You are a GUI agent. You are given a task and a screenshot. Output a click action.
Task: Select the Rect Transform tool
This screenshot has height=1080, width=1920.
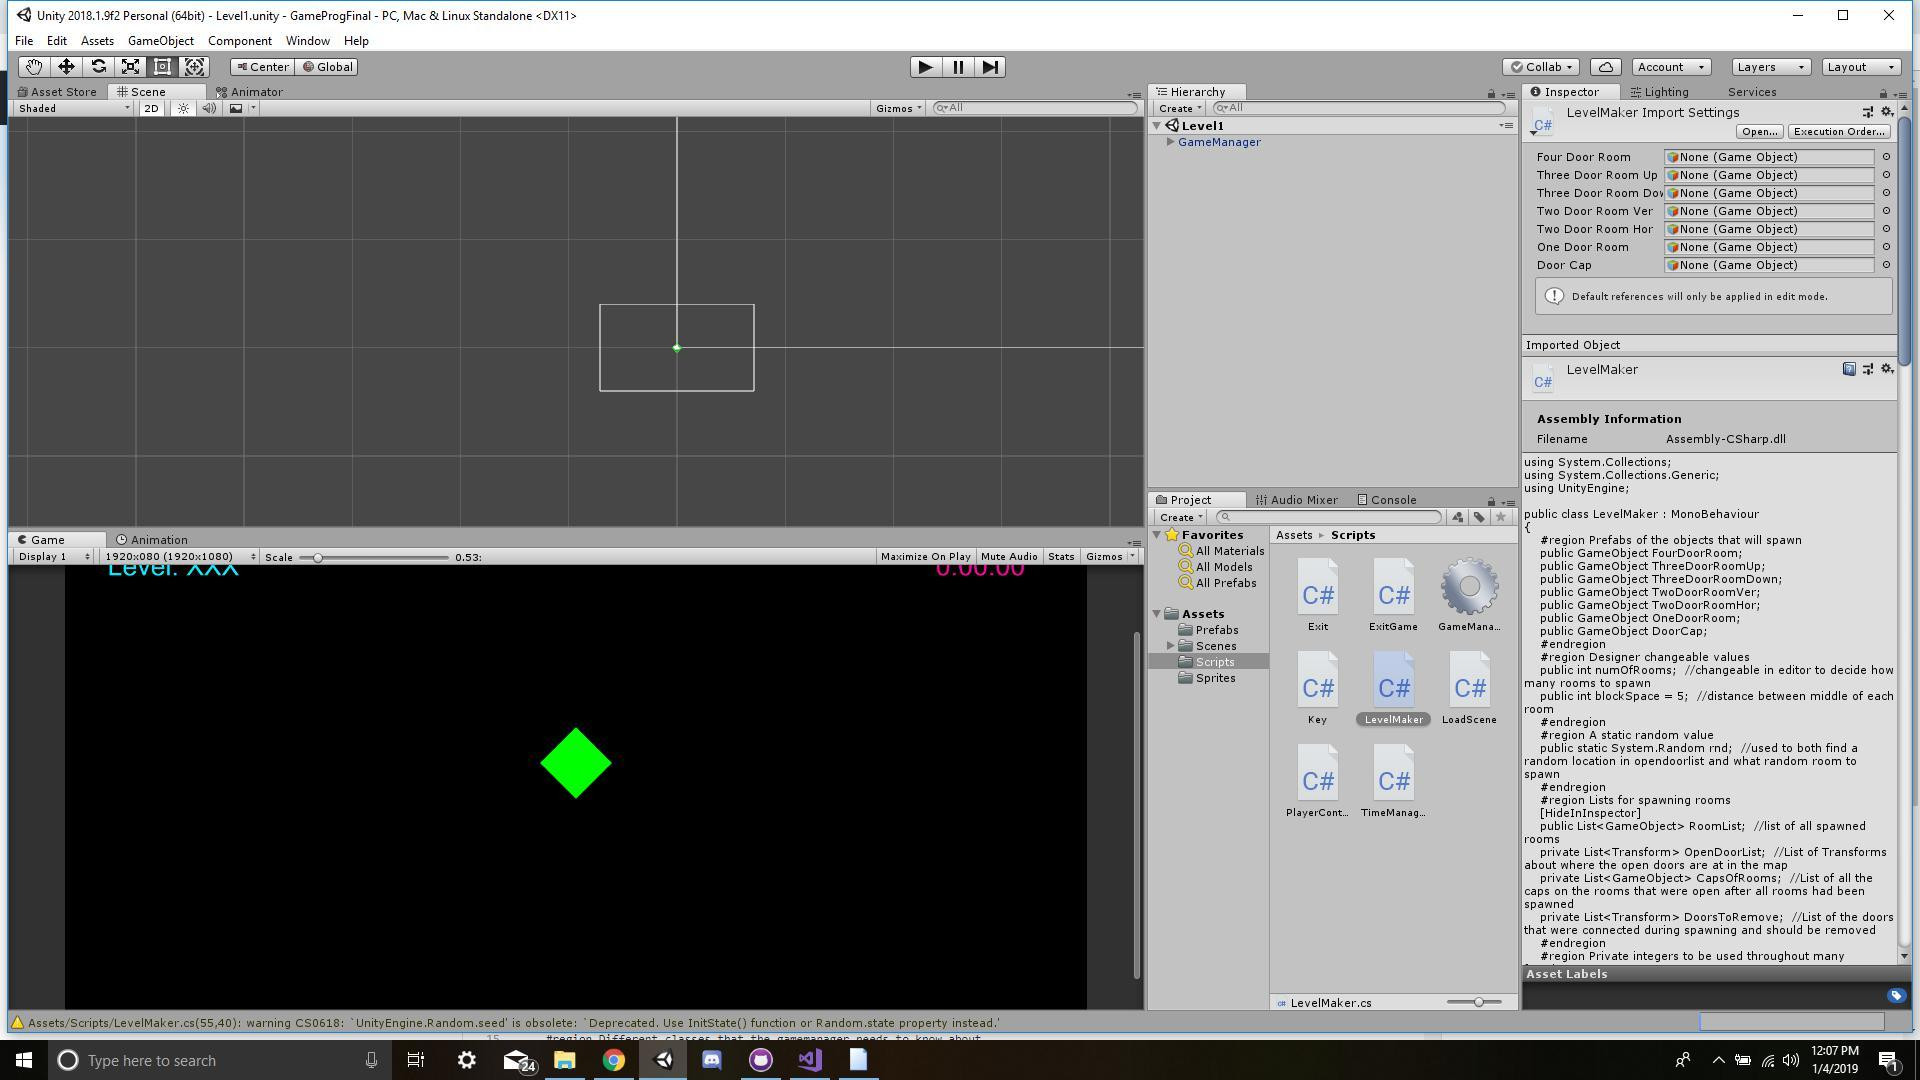click(163, 66)
